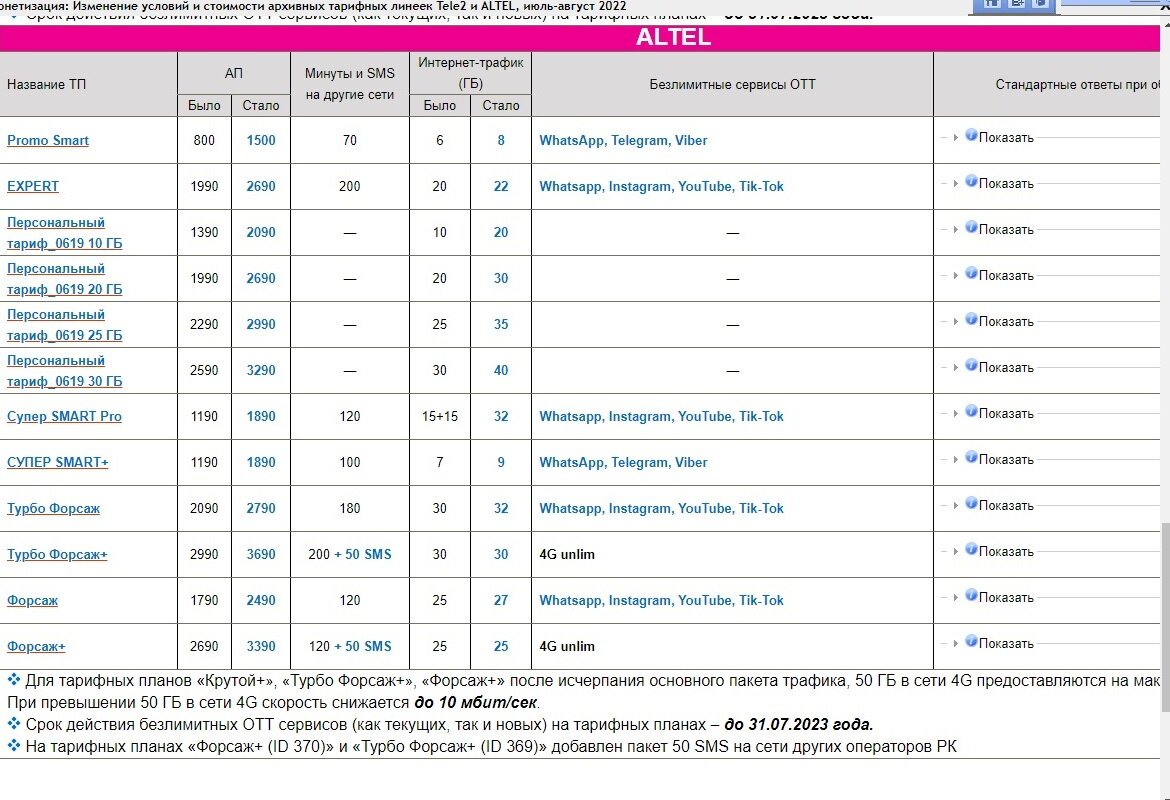This screenshot has width=1170, height=800.
Task: Expand Показать arrow in тариф_0619 30 ГБ row
Action: point(955,368)
